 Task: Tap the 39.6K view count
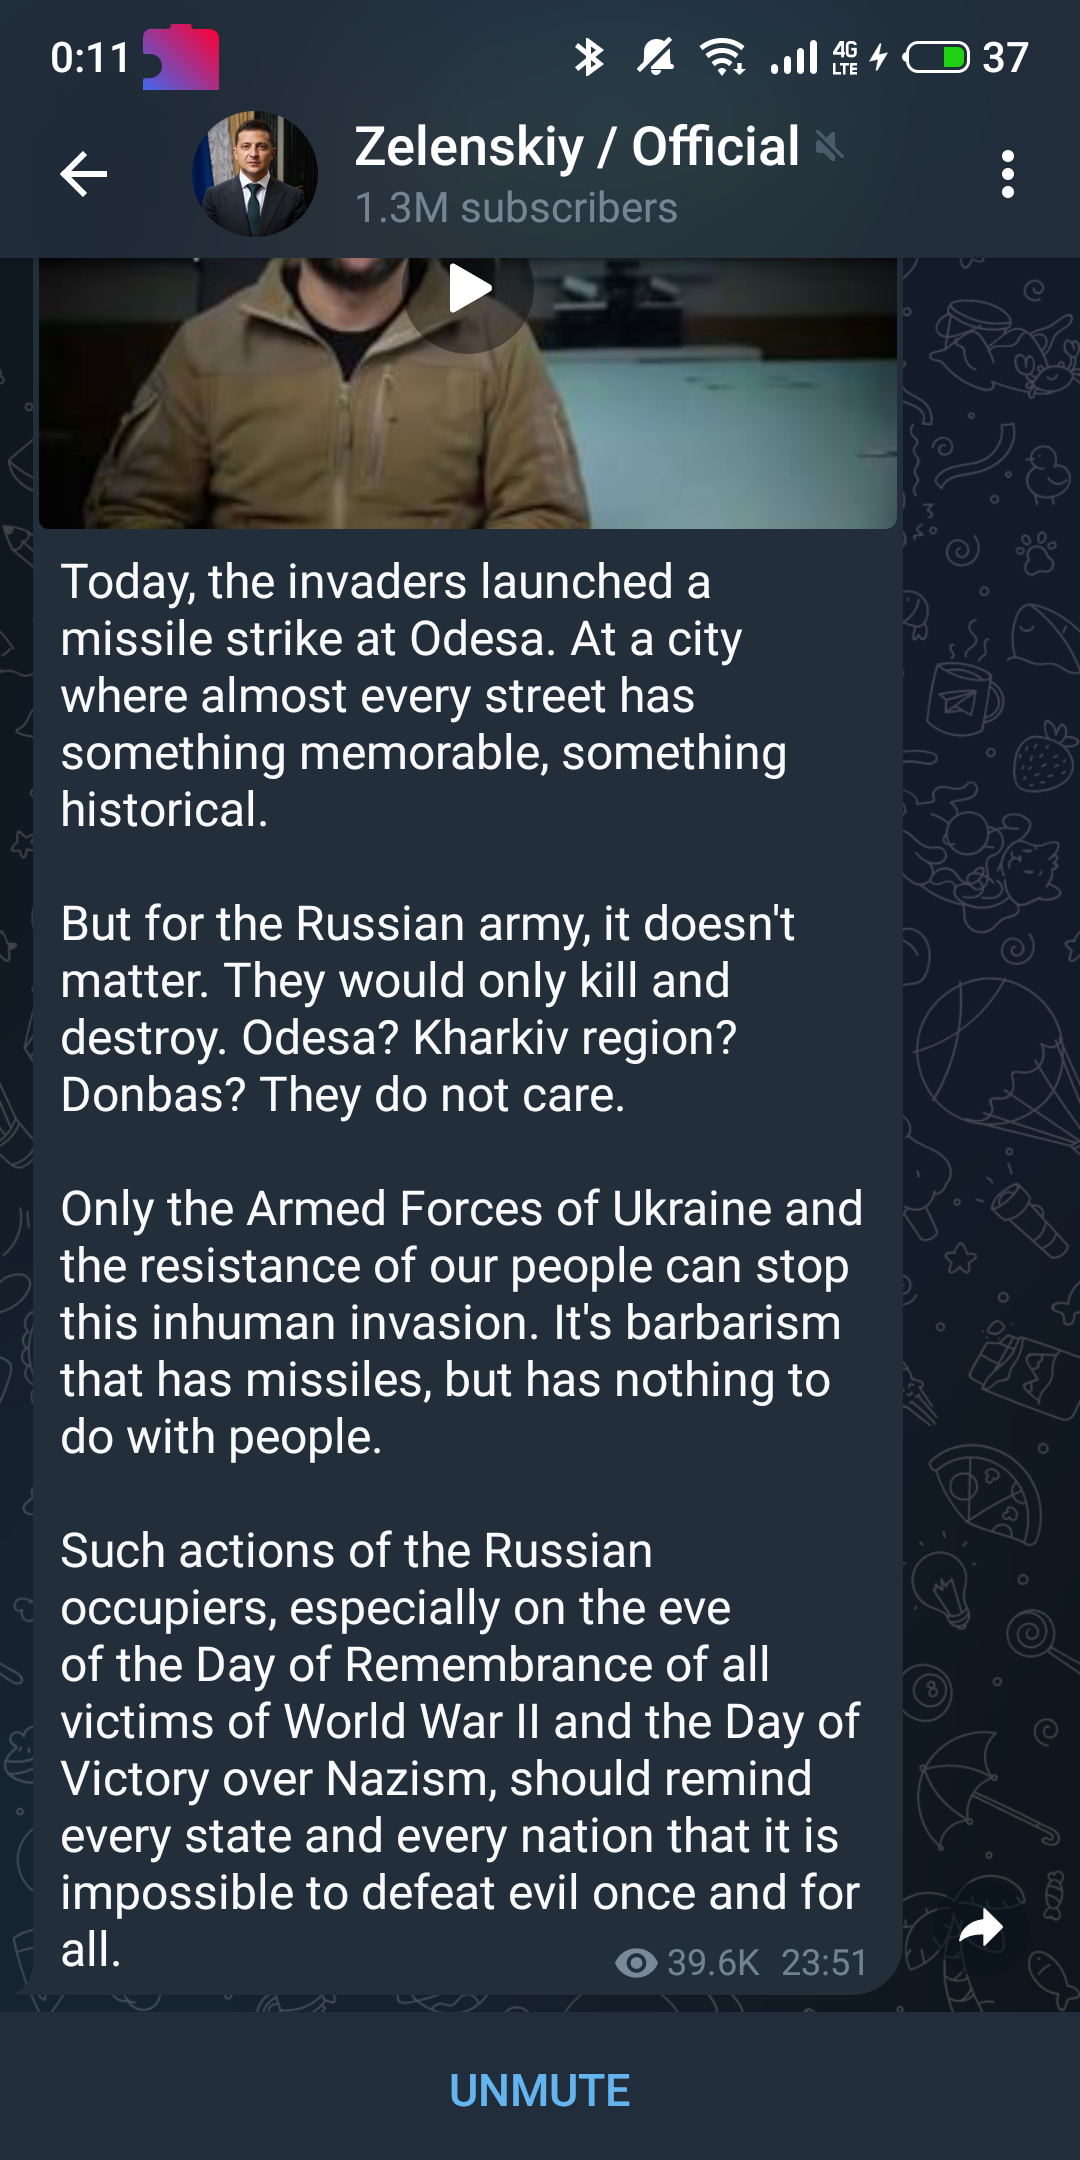click(x=713, y=1963)
